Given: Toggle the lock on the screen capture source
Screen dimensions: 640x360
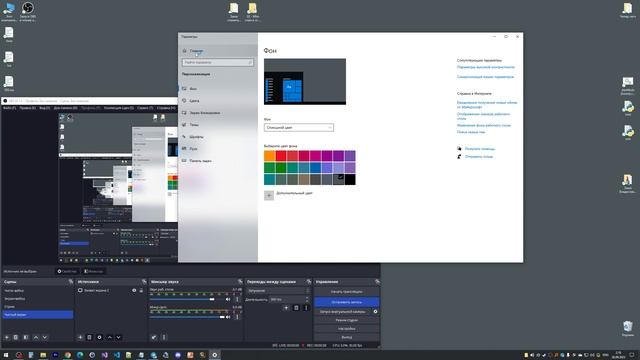Looking at the screenshot, I should 141,290.
